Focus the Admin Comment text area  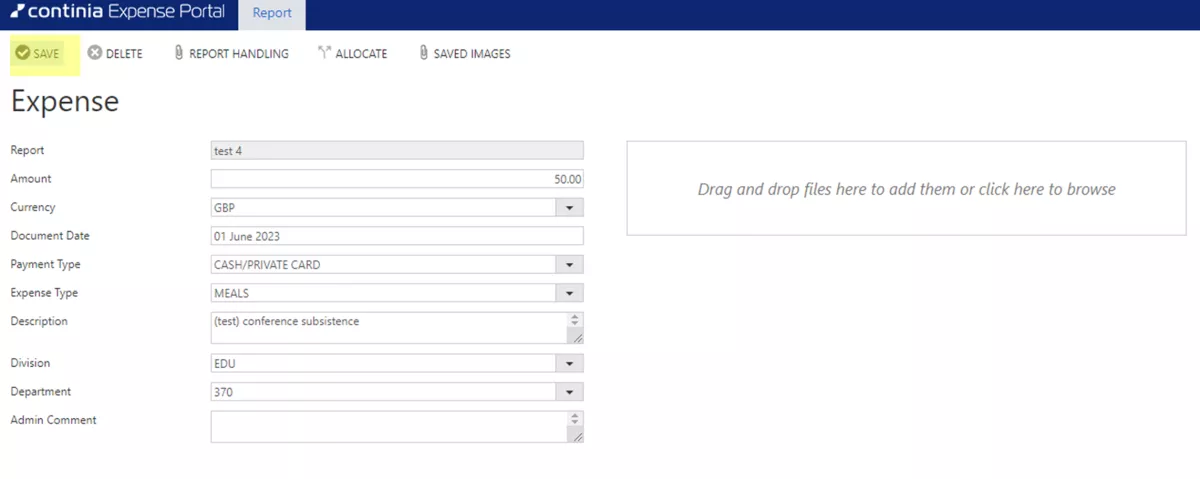click(x=388, y=426)
